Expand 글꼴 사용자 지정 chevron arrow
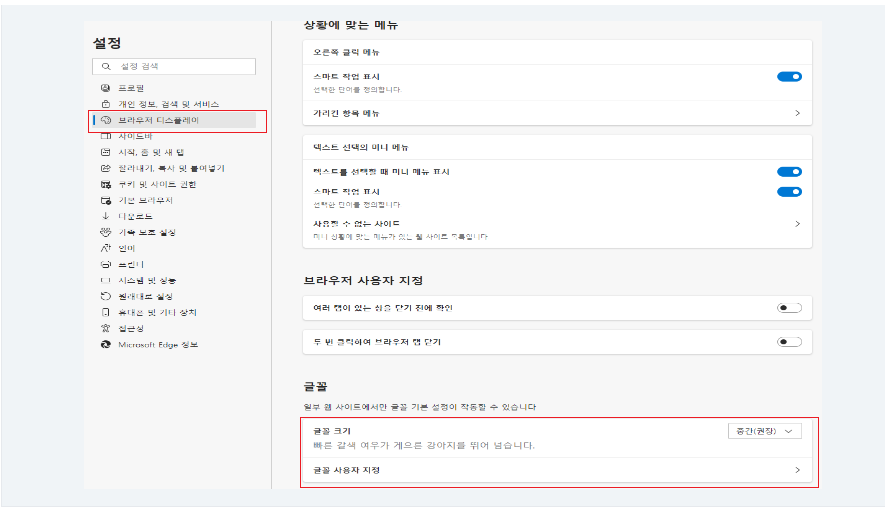The width and height of the screenshot is (885, 508). [797, 470]
